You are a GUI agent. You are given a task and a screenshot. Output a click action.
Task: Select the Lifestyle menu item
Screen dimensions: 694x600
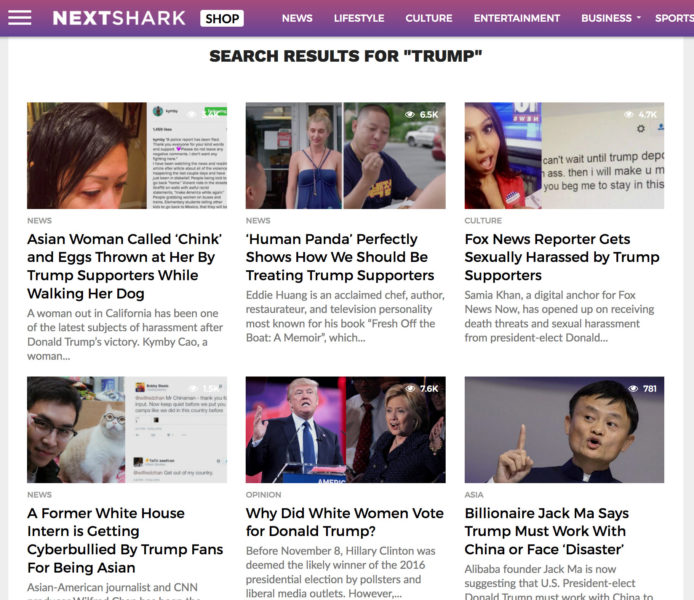[x=359, y=18]
